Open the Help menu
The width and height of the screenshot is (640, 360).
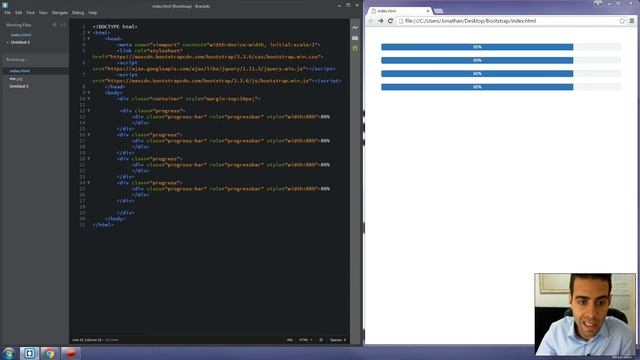[x=93, y=13]
